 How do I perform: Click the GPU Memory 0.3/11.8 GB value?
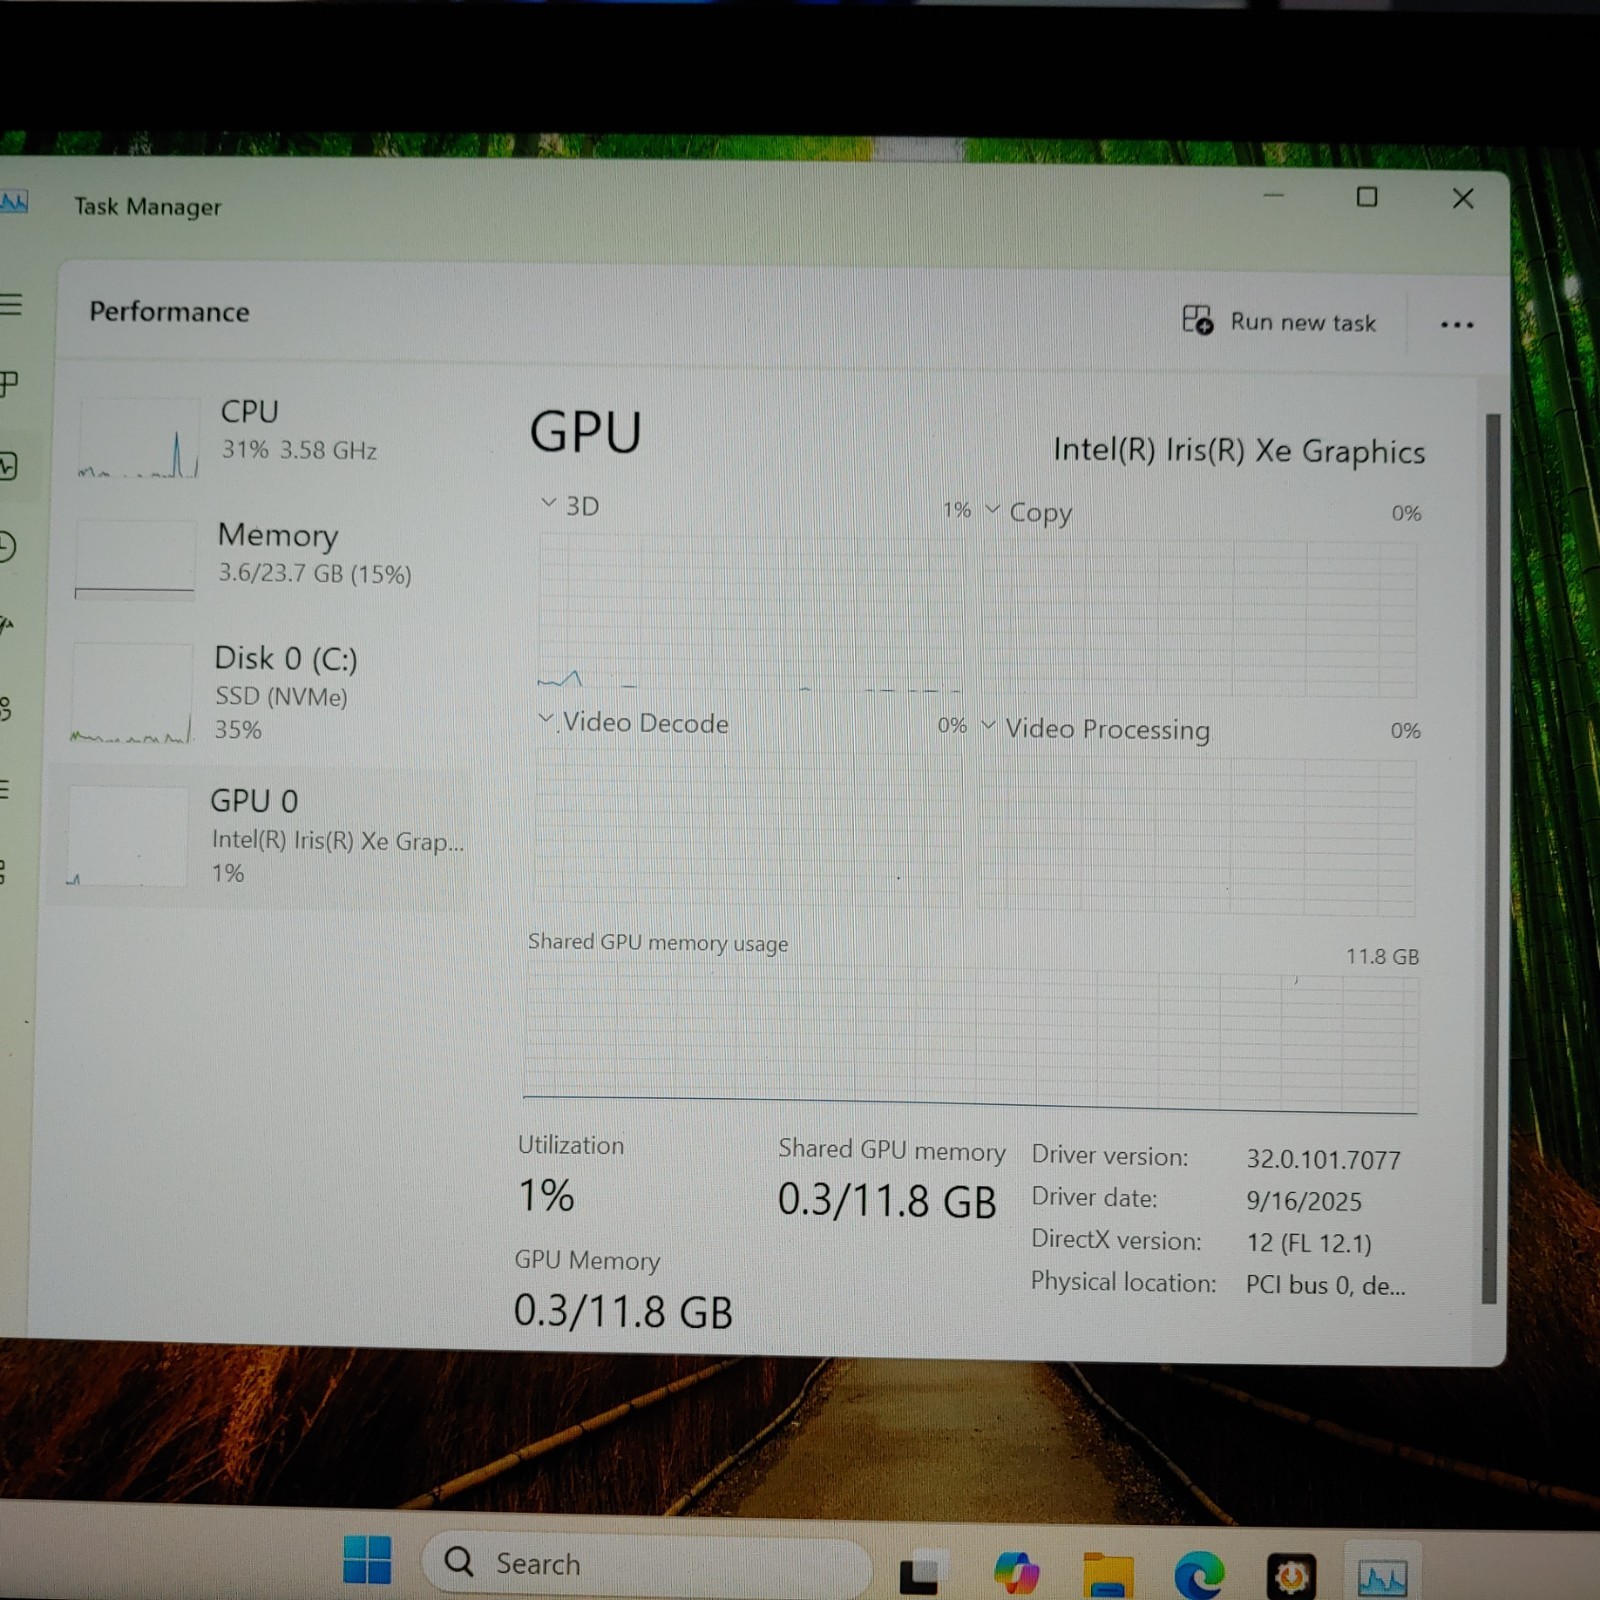click(623, 1311)
